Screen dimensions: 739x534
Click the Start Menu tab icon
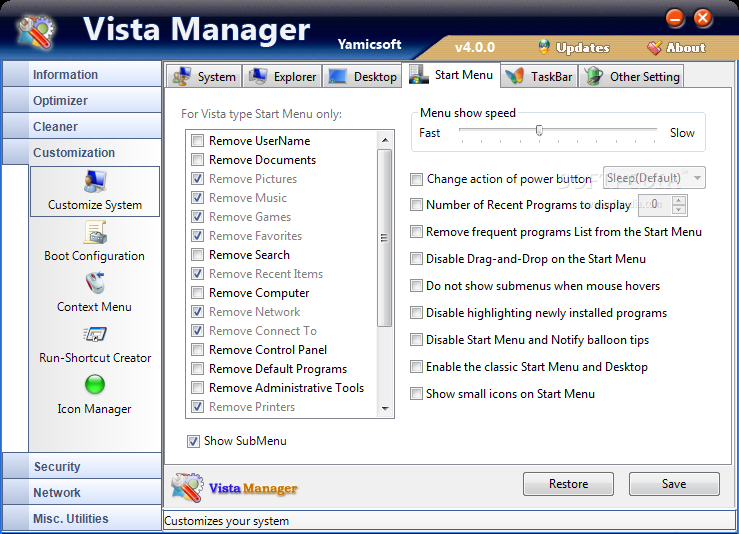point(418,74)
